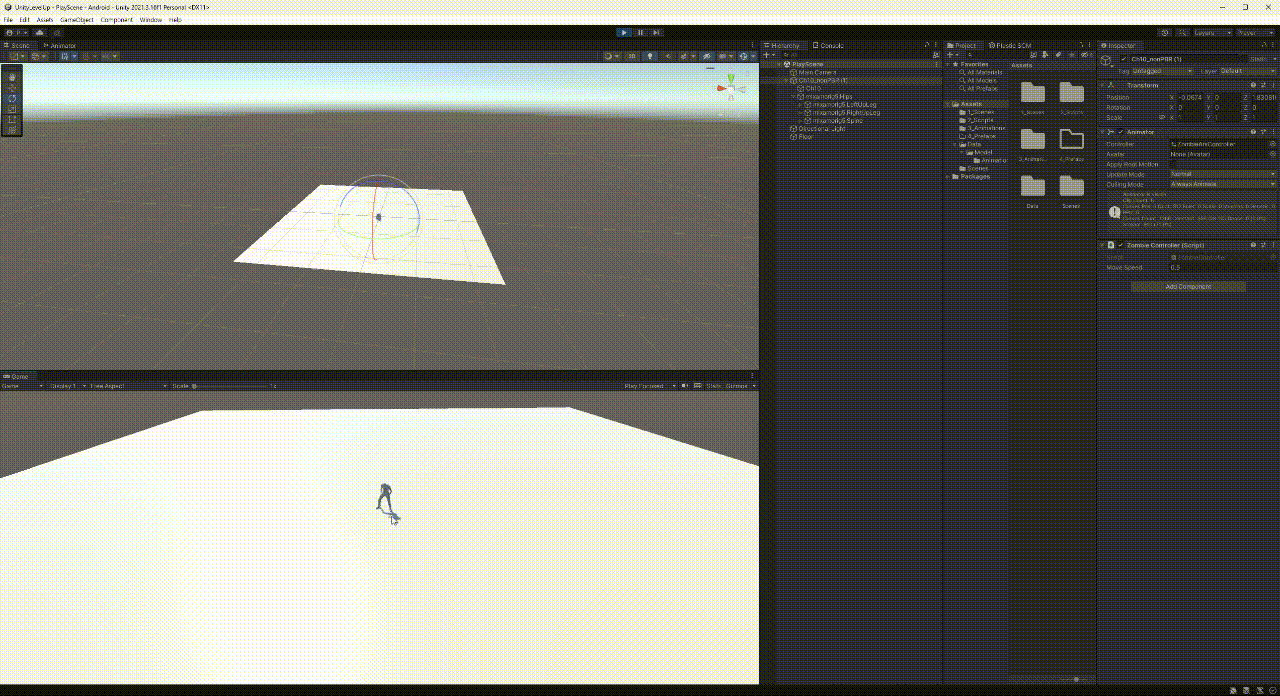
Task: Toggle Apply Root Motion checkbox
Action: click(x=1174, y=164)
